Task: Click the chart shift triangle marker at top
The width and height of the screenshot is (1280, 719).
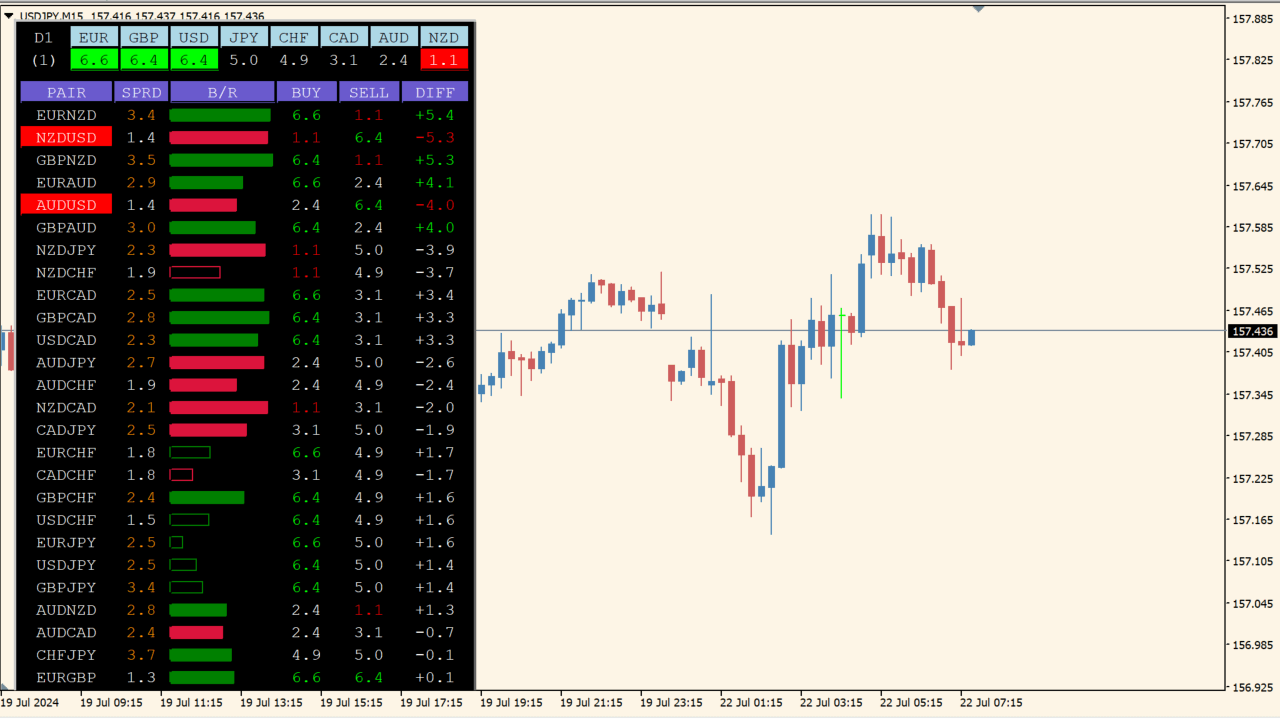Action: pyautogui.click(x=979, y=8)
